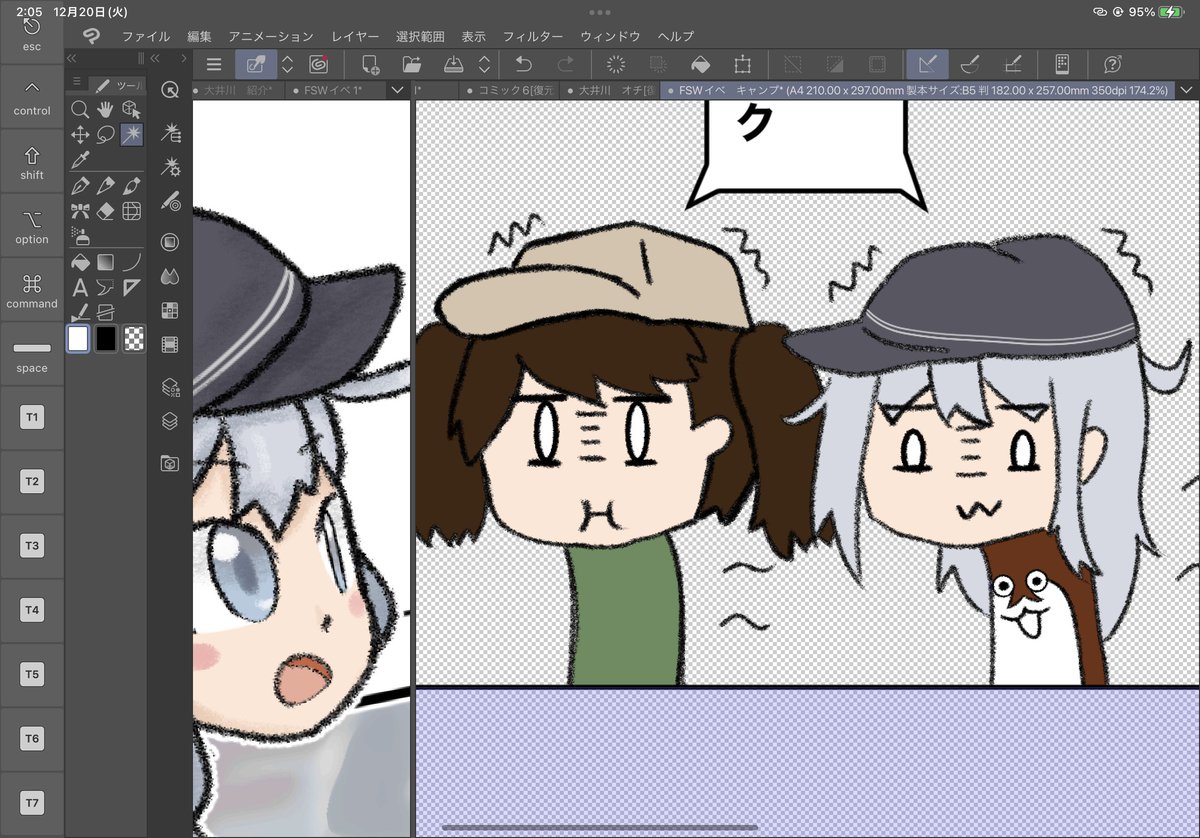Open the stepper arrows beside Save button
The image size is (1200, 838).
coord(484,64)
